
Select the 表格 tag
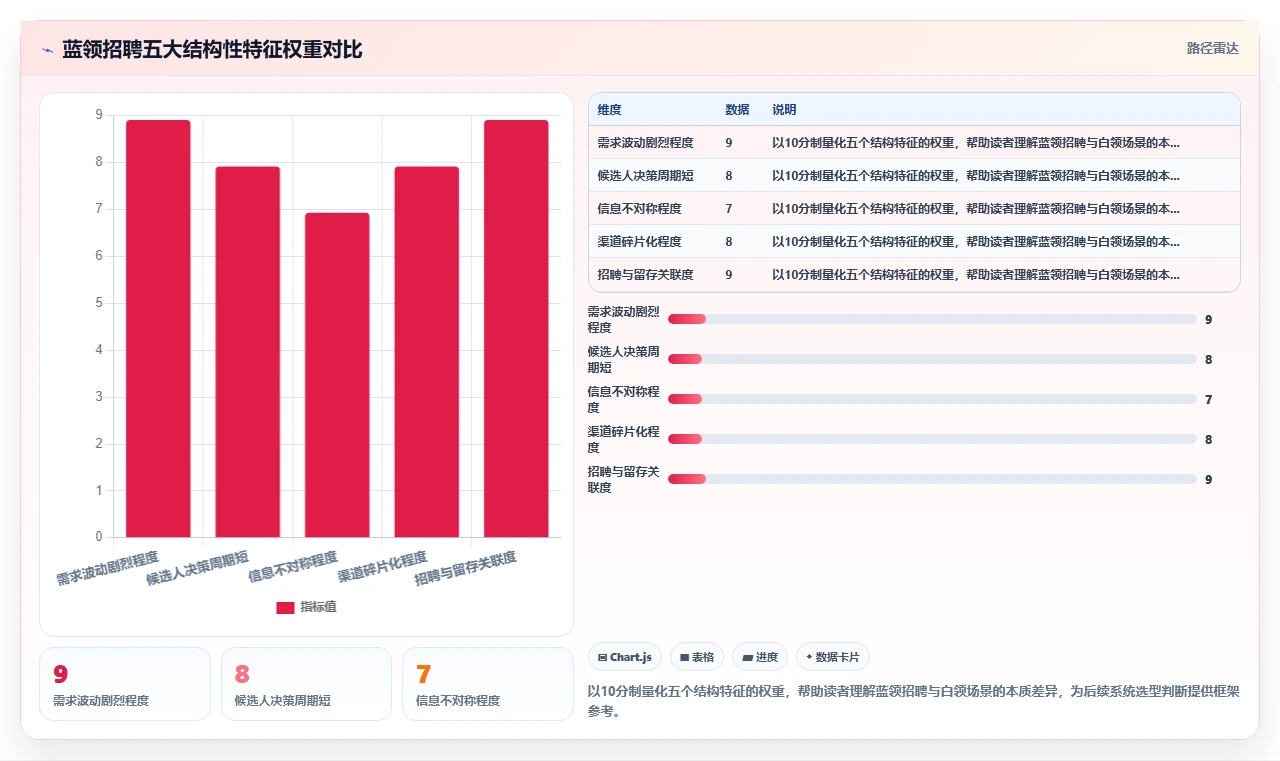tap(697, 657)
